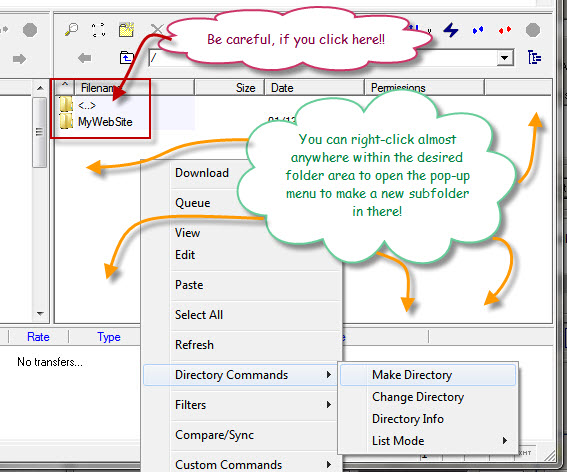The width and height of the screenshot is (567, 472).
Task: Click the new folder icon in toolbar
Action: point(127,30)
